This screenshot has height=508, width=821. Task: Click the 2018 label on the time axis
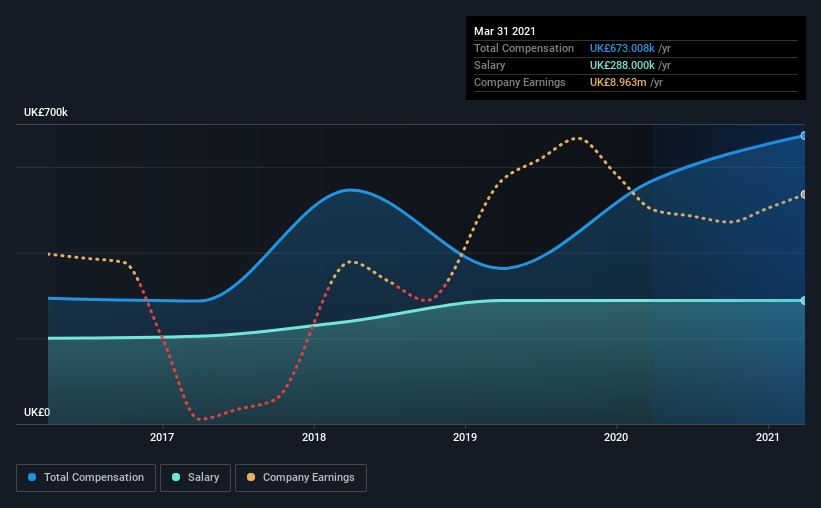(x=314, y=437)
